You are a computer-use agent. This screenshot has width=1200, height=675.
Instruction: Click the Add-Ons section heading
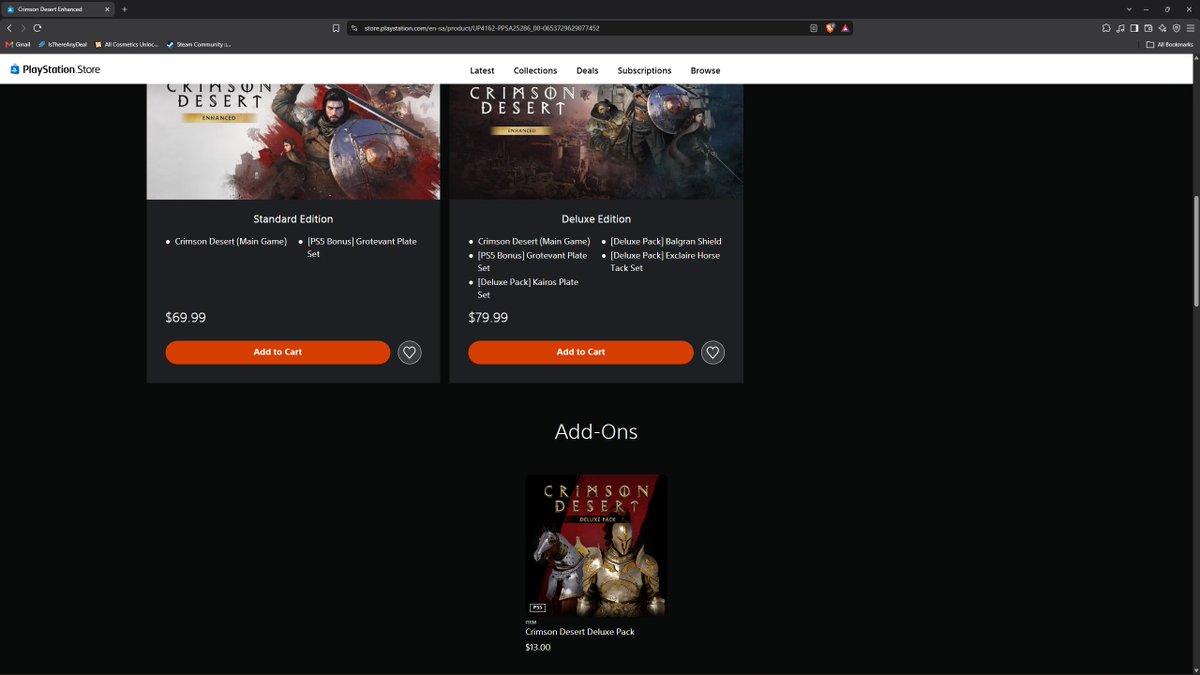point(596,432)
